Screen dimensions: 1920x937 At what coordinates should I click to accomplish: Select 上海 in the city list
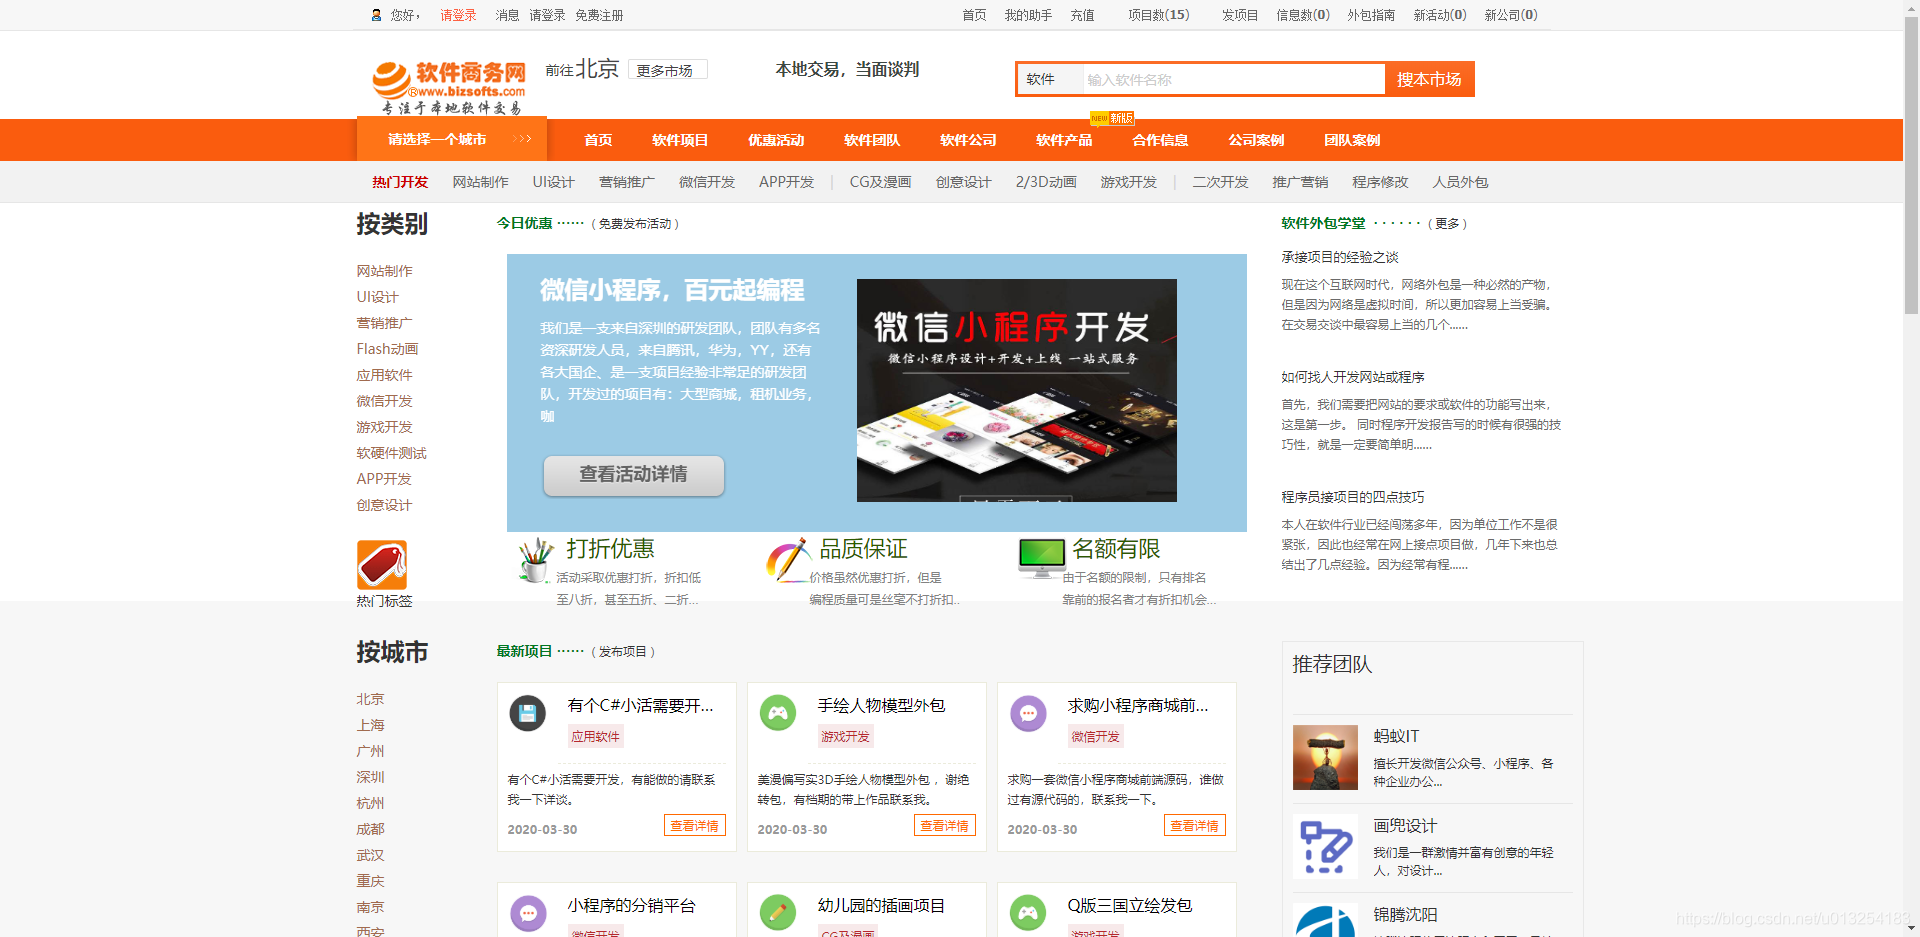370,725
